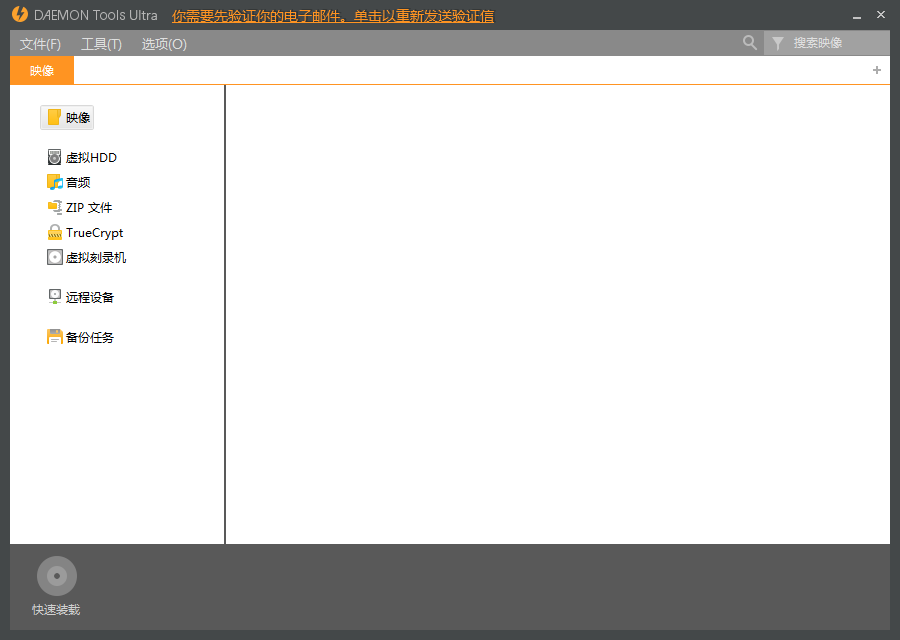
Task: Close the DAEMON Tools Ultra window
Action: 881,15
